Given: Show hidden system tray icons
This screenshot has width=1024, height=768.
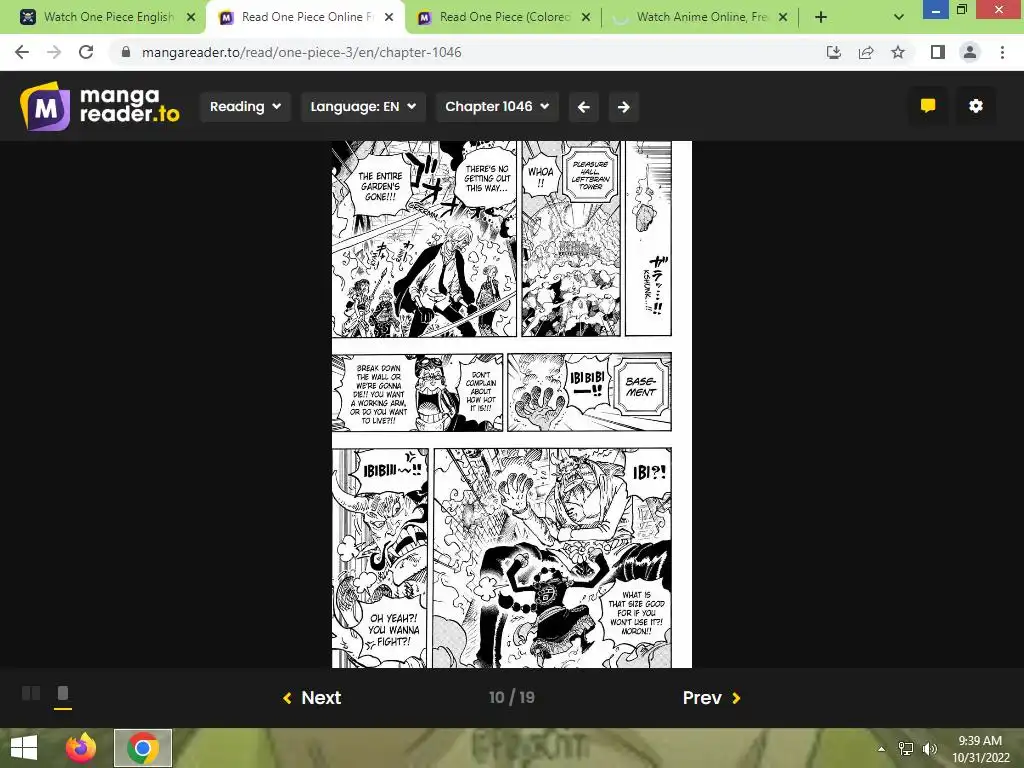Looking at the screenshot, I should click(882, 748).
